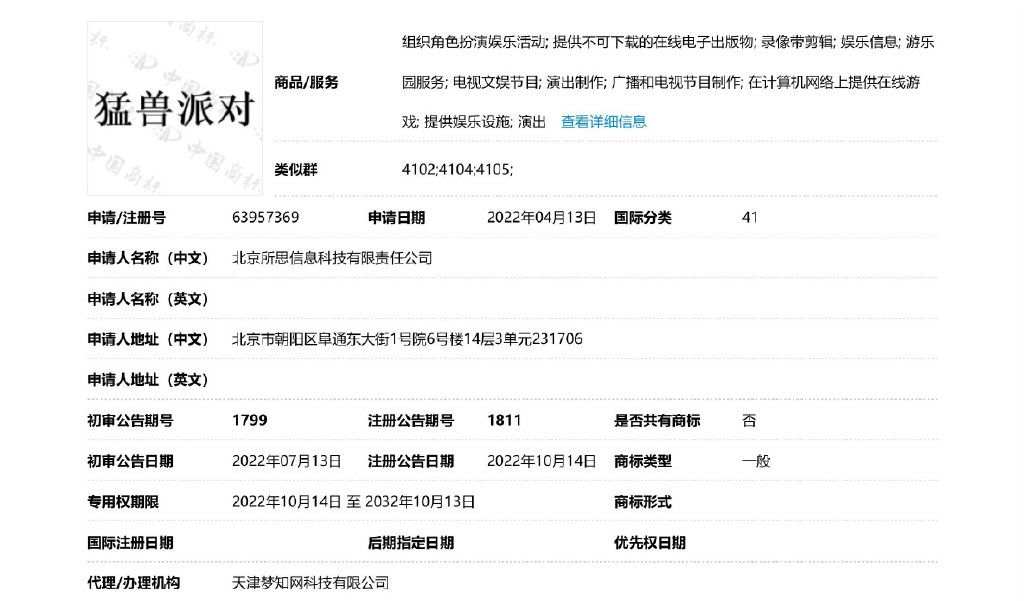Click application date 2022年04月13日
This screenshot has height=601, width=1024.
[x=541, y=218]
